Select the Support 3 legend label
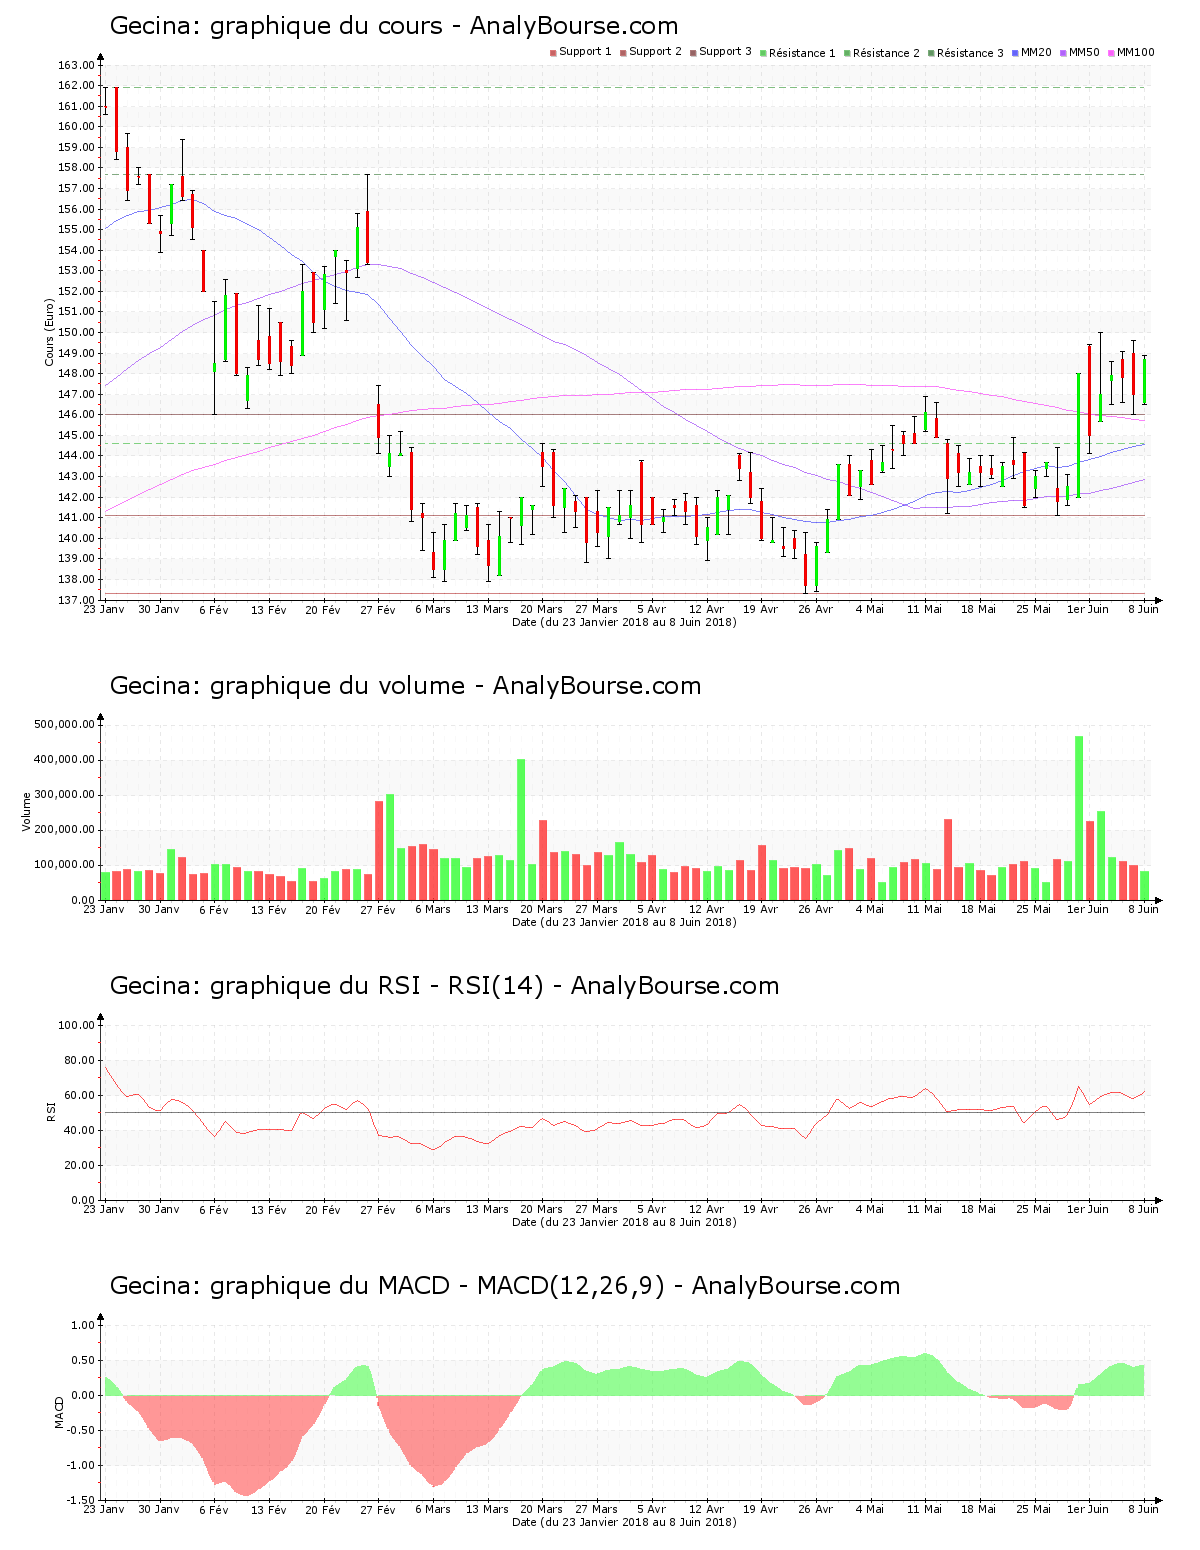 pyautogui.click(x=725, y=52)
